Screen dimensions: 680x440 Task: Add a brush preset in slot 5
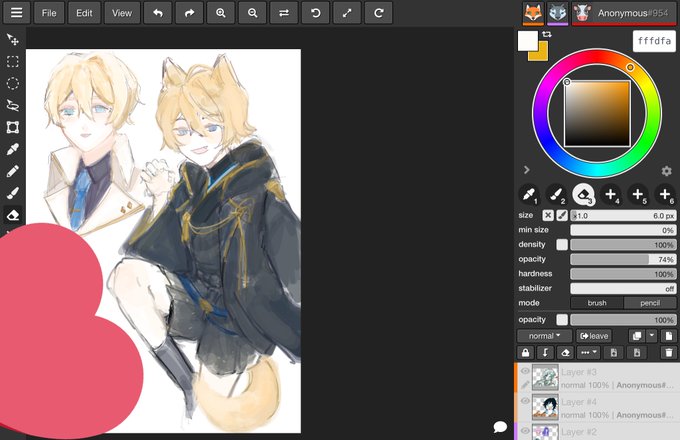[638, 195]
